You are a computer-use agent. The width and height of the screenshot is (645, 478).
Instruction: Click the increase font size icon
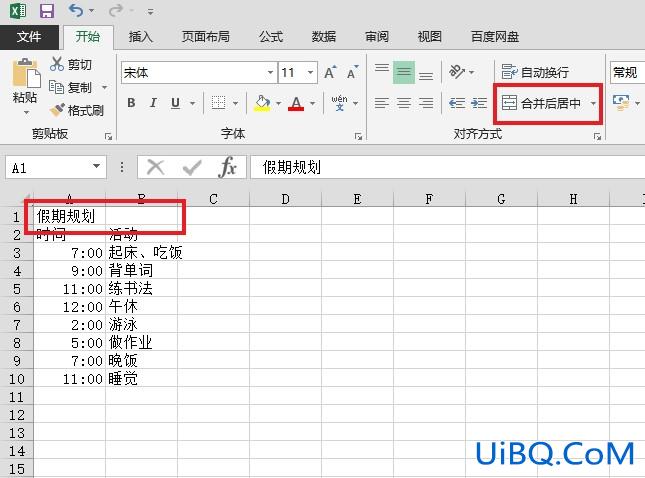click(x=330, y=72)
